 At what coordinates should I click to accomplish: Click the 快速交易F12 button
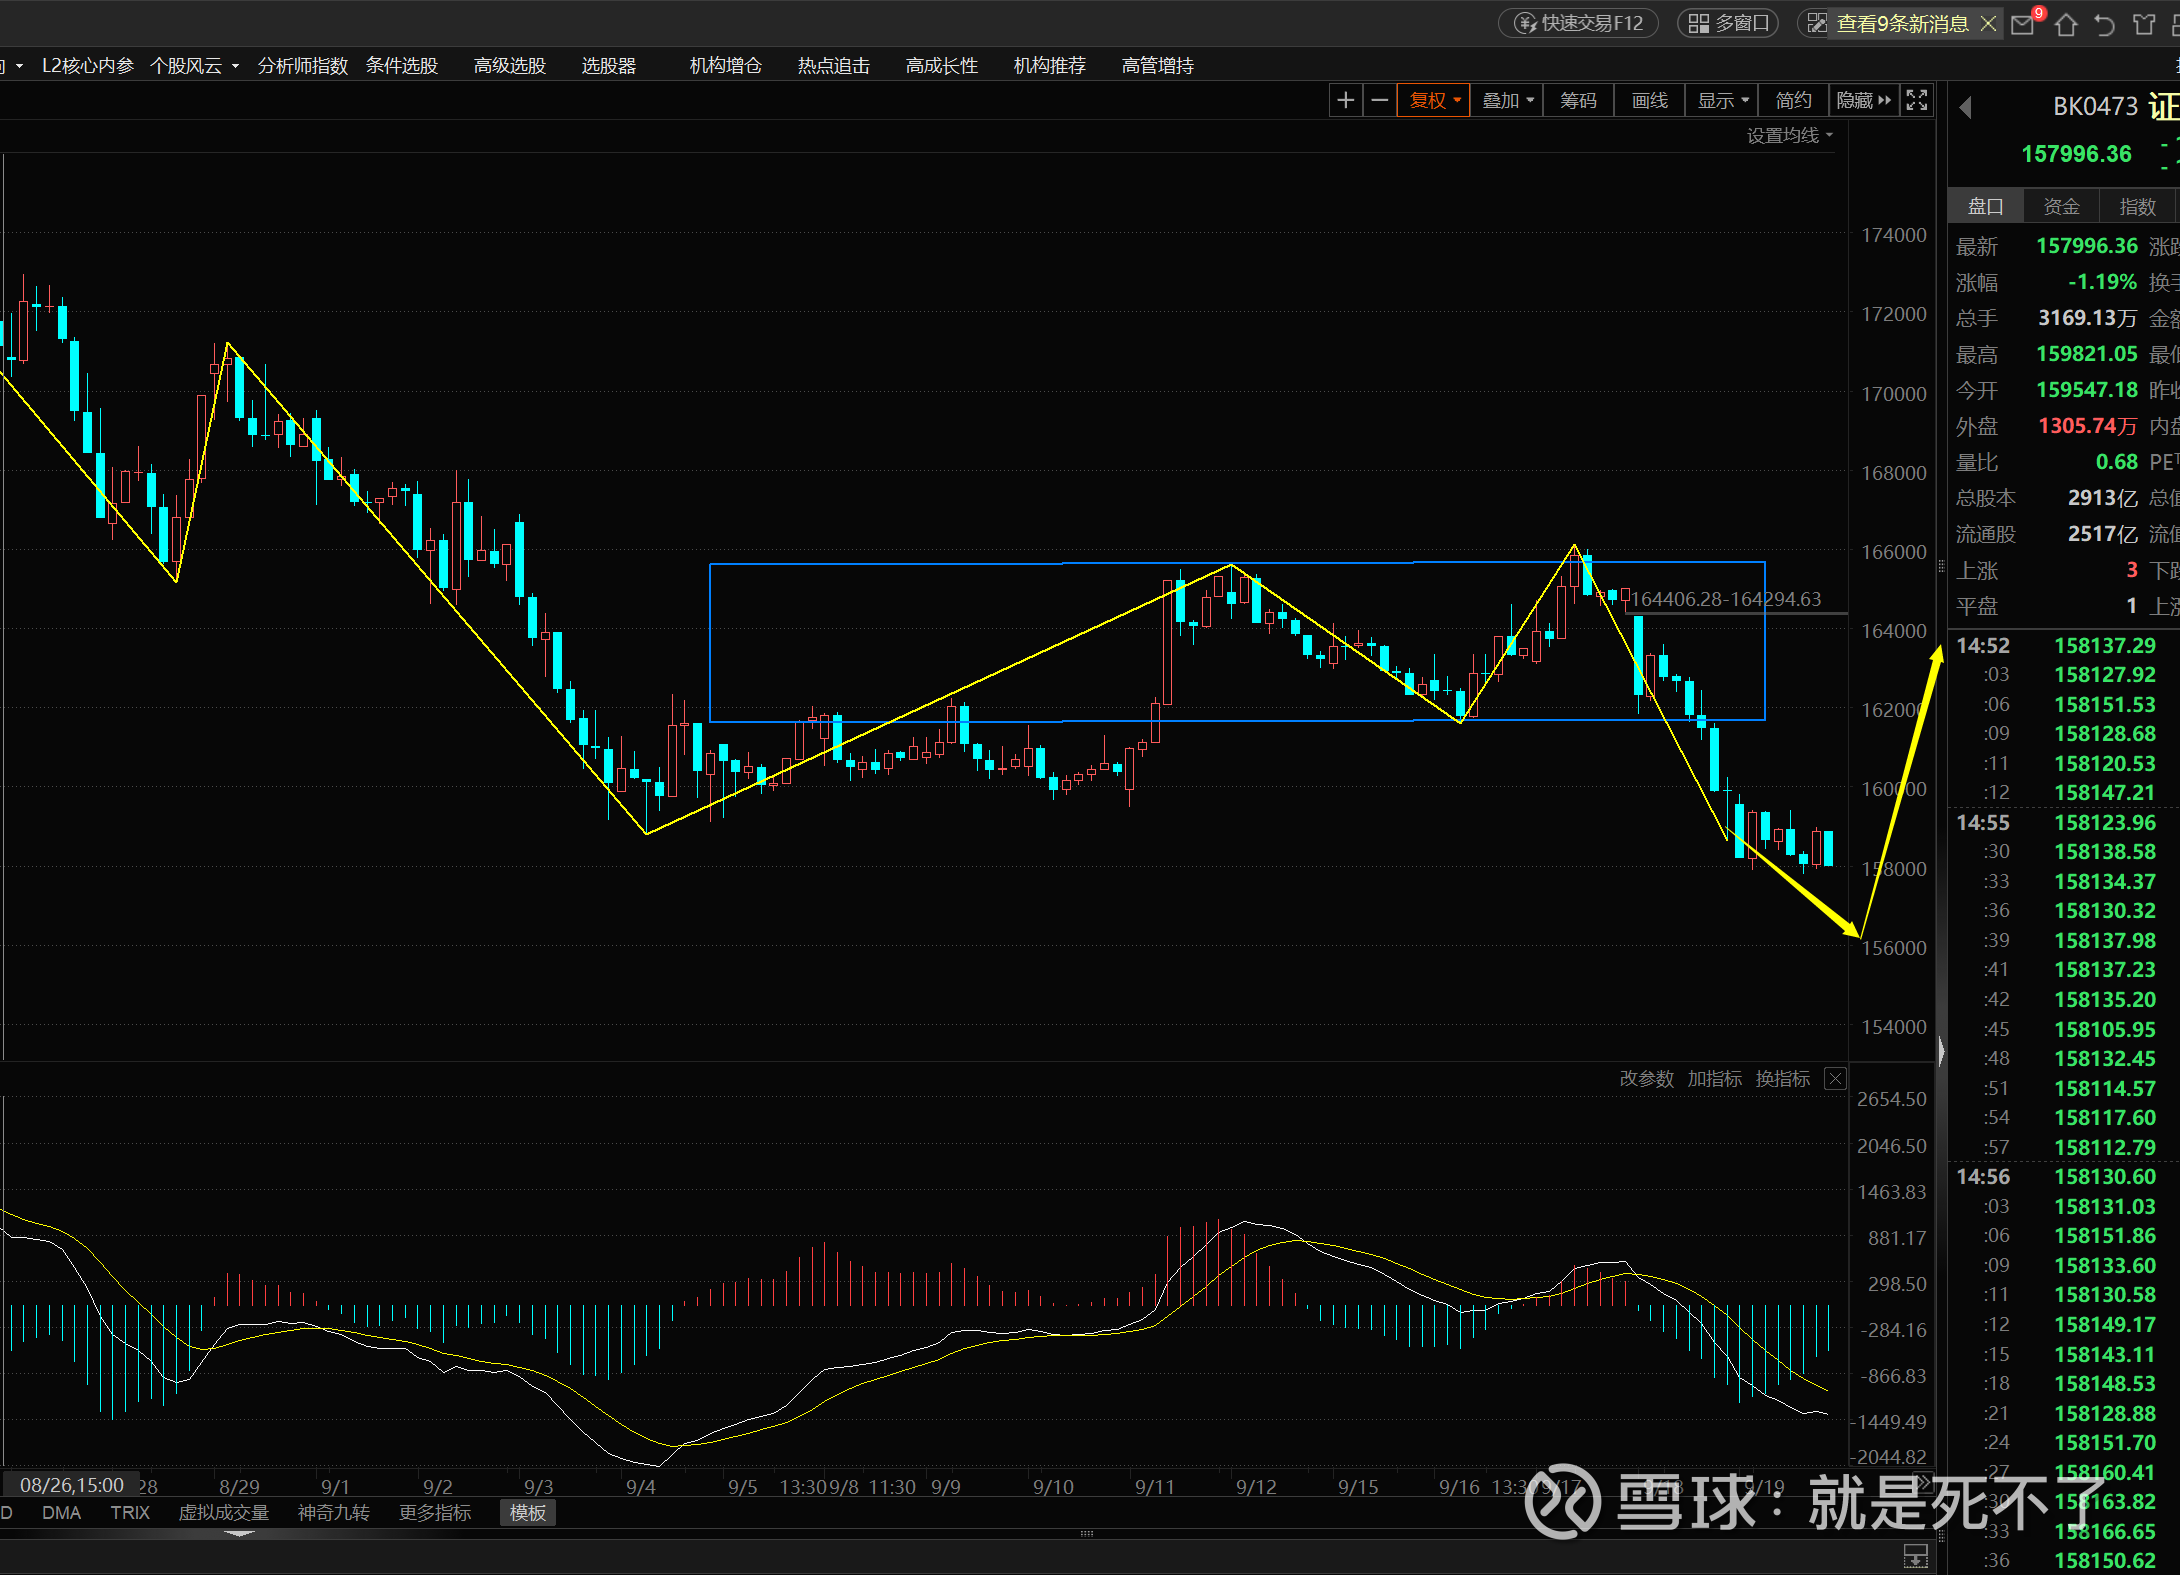pos(1579,23)
